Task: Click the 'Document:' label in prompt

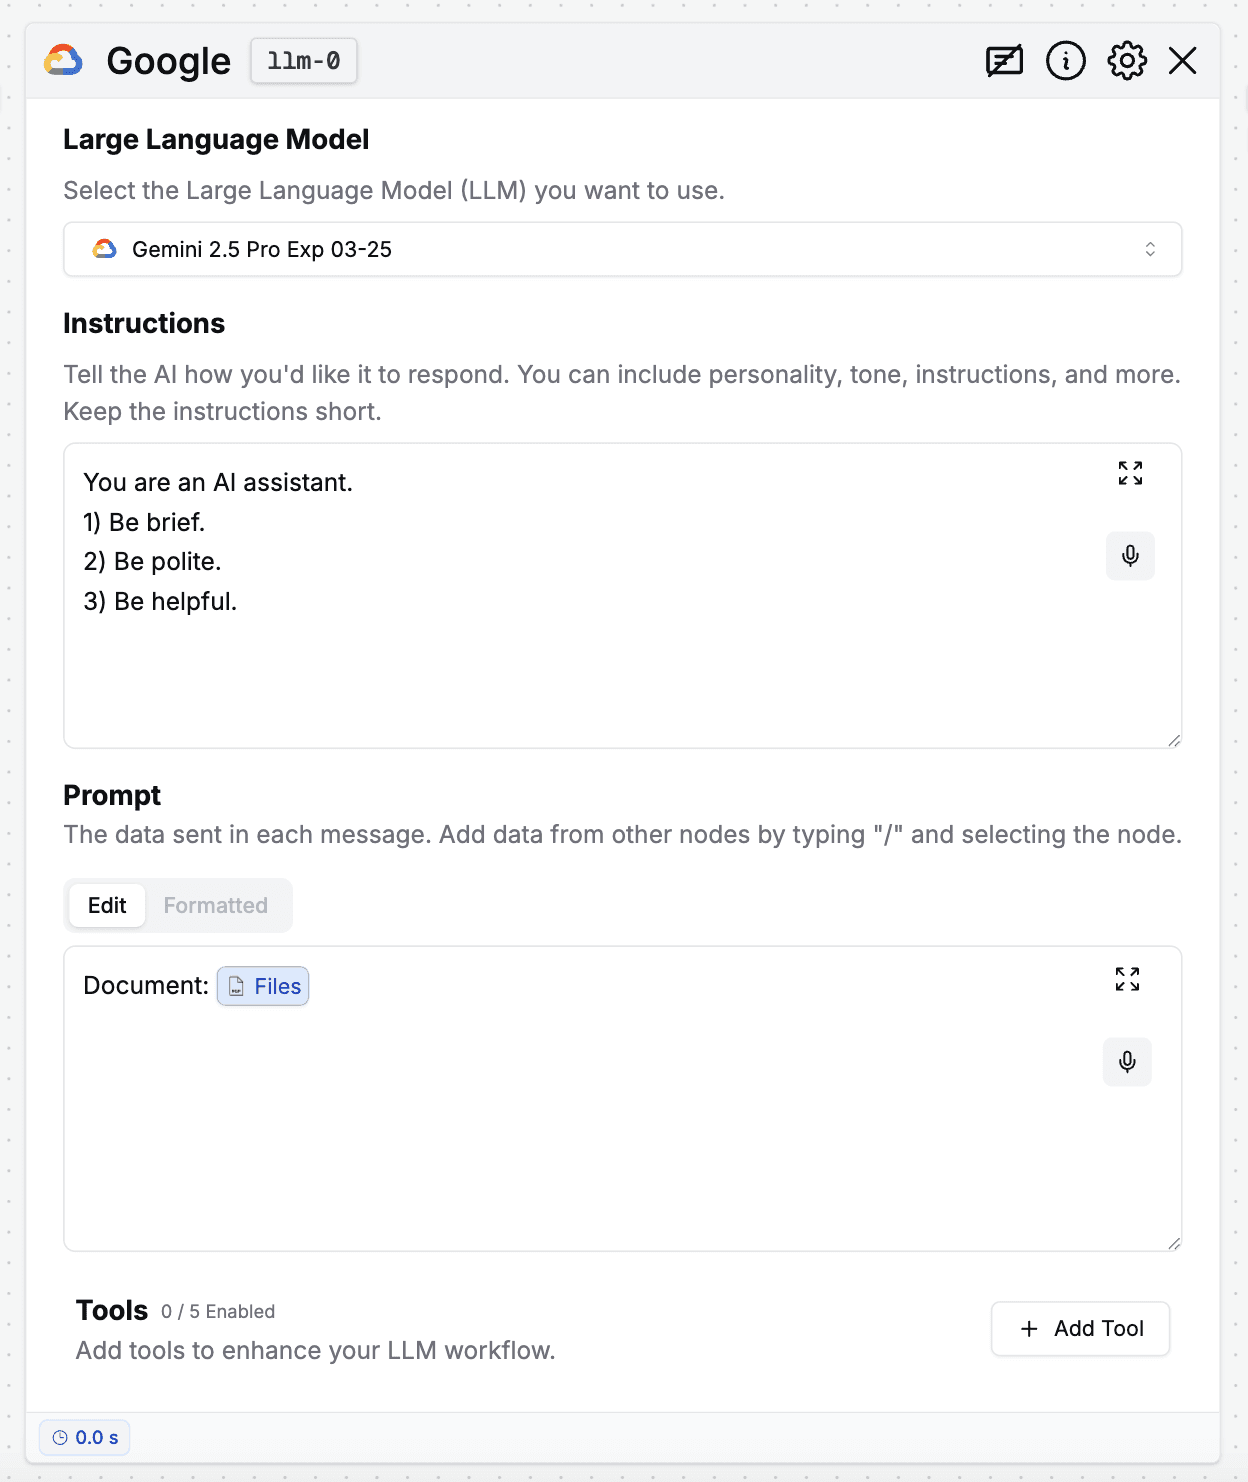Action: [146, 985]
